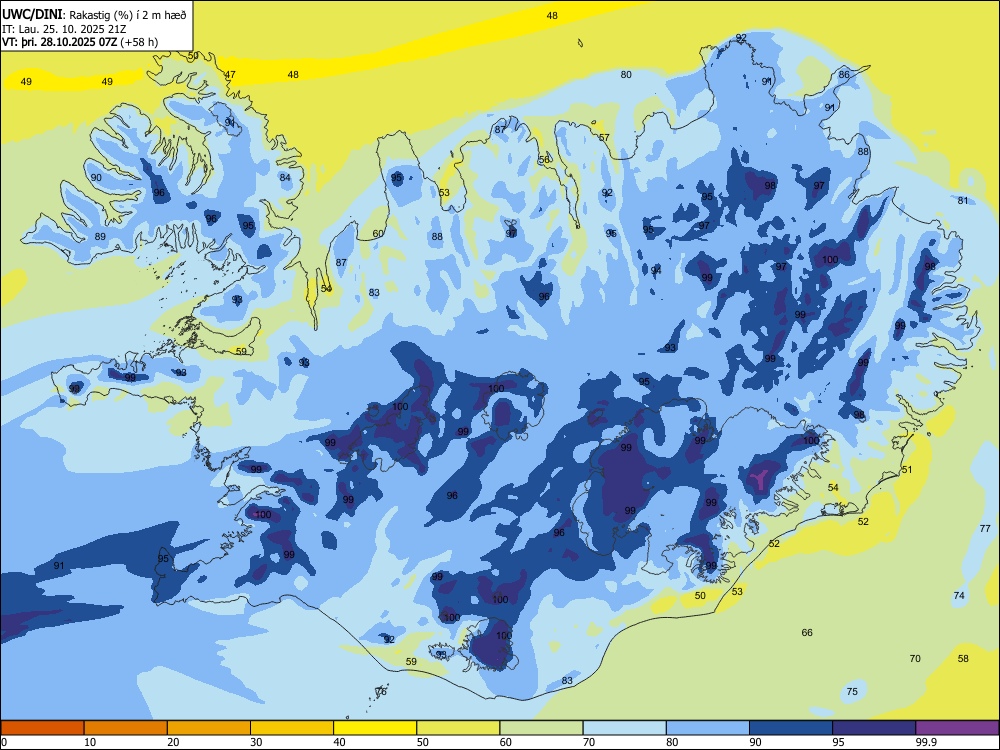
Task: Click the humidity value '84' on the map
Action: tap(285, 178)
